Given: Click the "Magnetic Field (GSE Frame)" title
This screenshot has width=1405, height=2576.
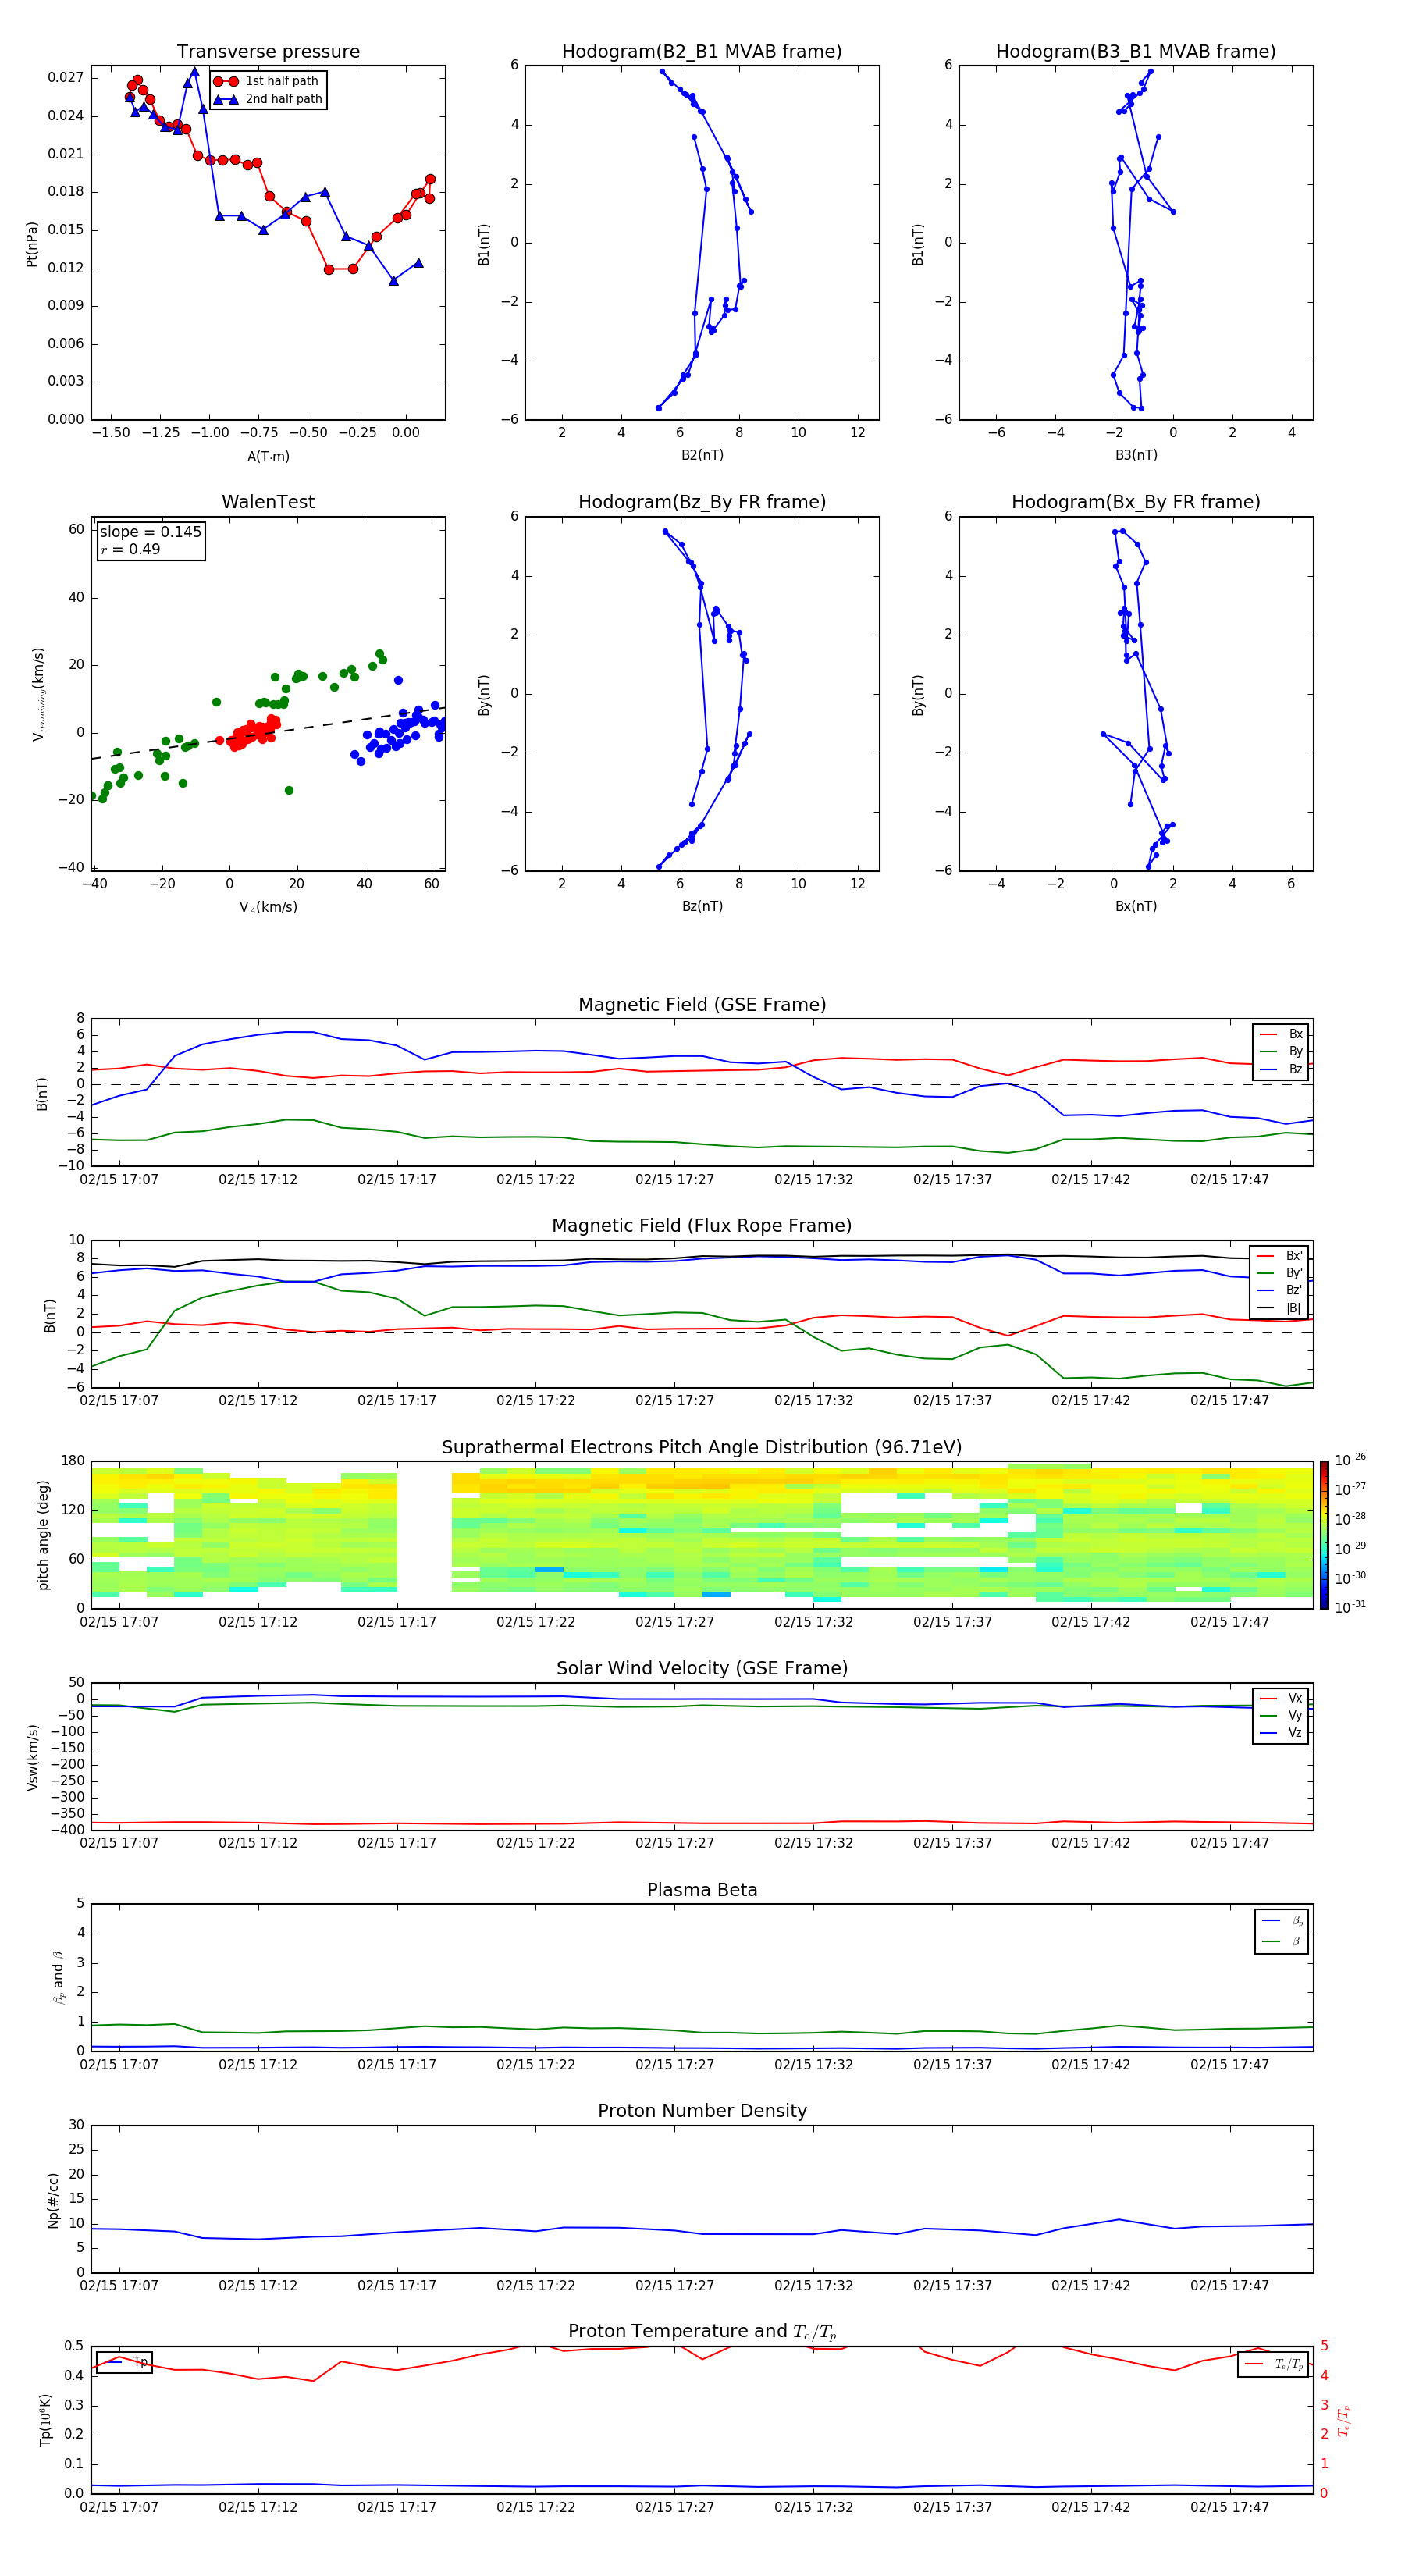Looking at the screenshot, I should pos(702,1004).
